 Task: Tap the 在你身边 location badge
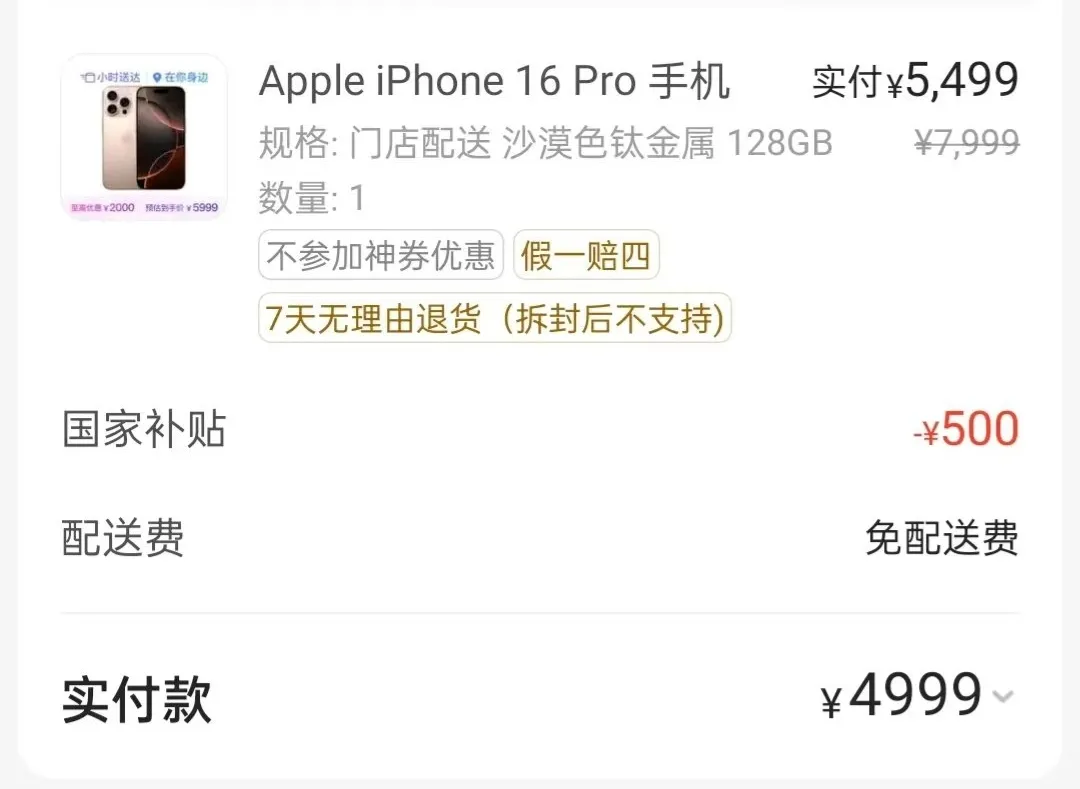(180, 77)
